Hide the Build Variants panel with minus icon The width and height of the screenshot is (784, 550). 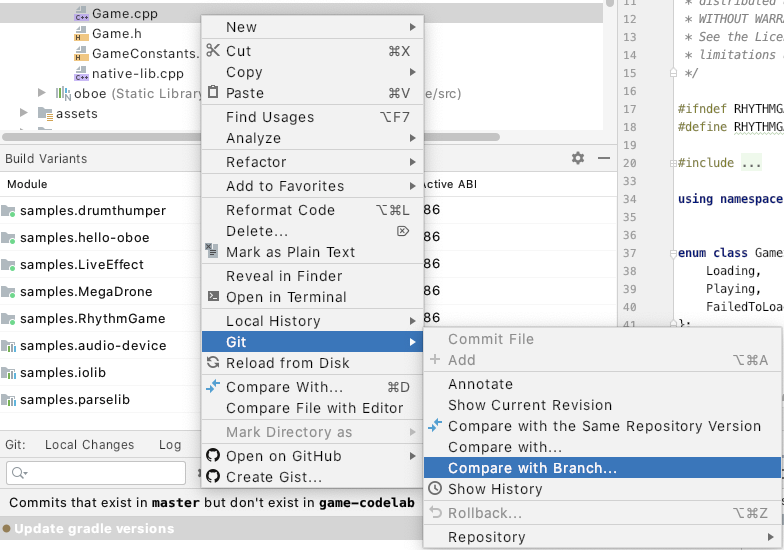point(603,158)
